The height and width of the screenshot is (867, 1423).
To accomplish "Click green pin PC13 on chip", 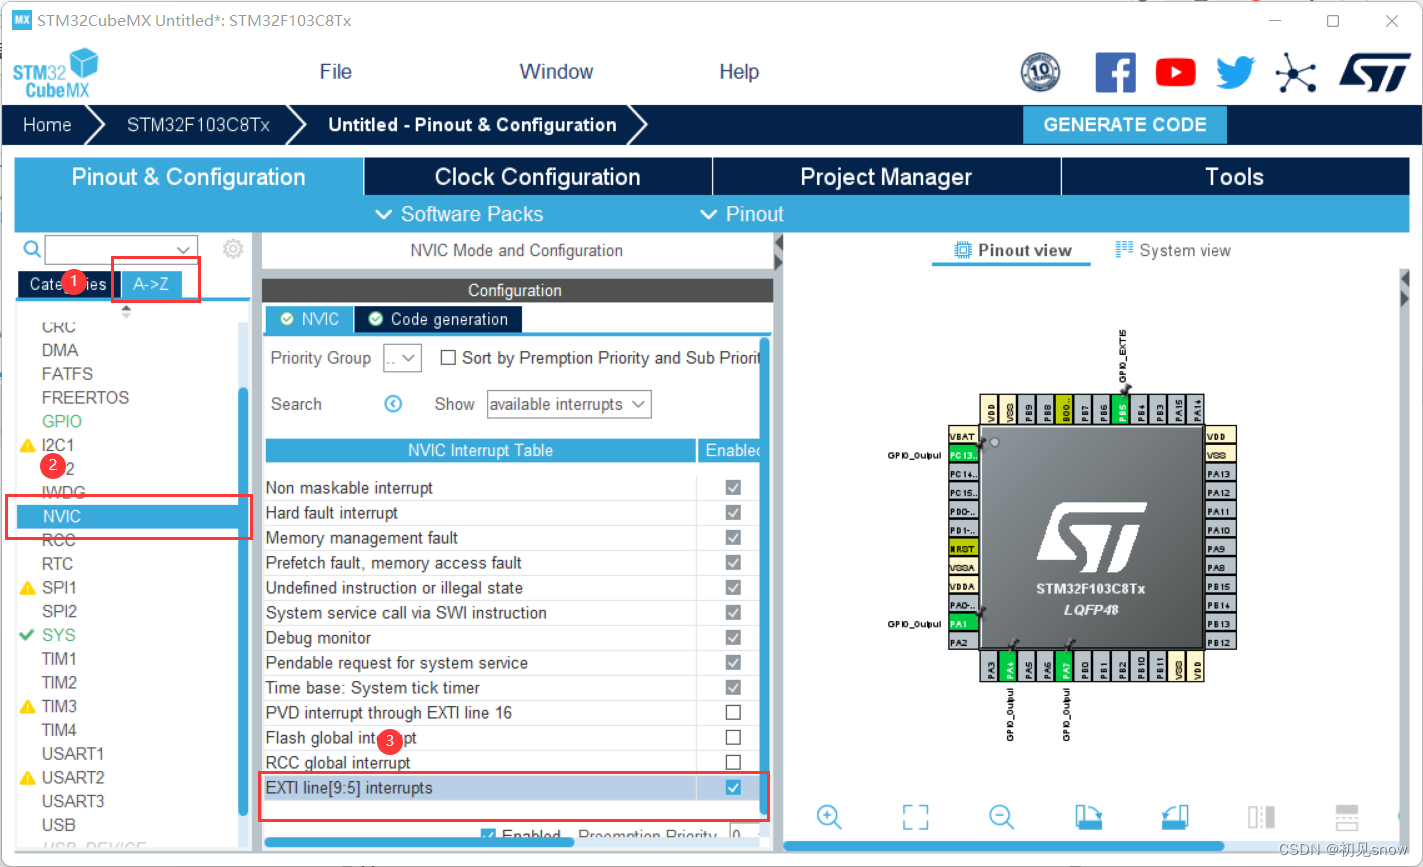I will click(964, 455).
